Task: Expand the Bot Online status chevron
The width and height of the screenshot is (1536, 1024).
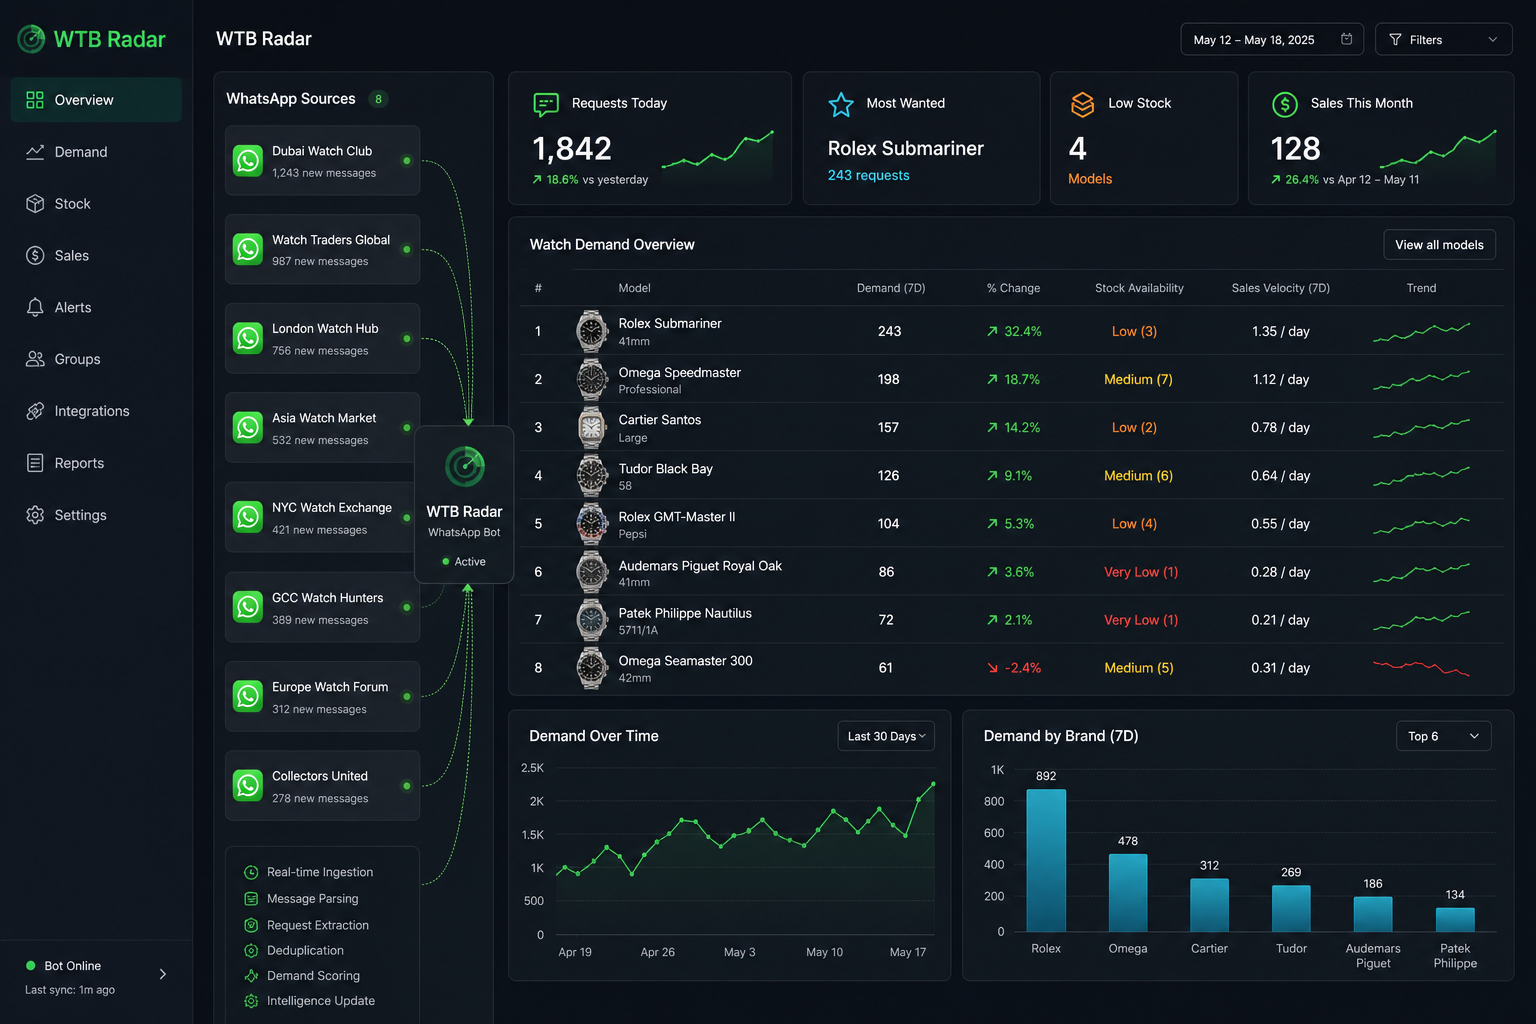Action: (163, 974)
